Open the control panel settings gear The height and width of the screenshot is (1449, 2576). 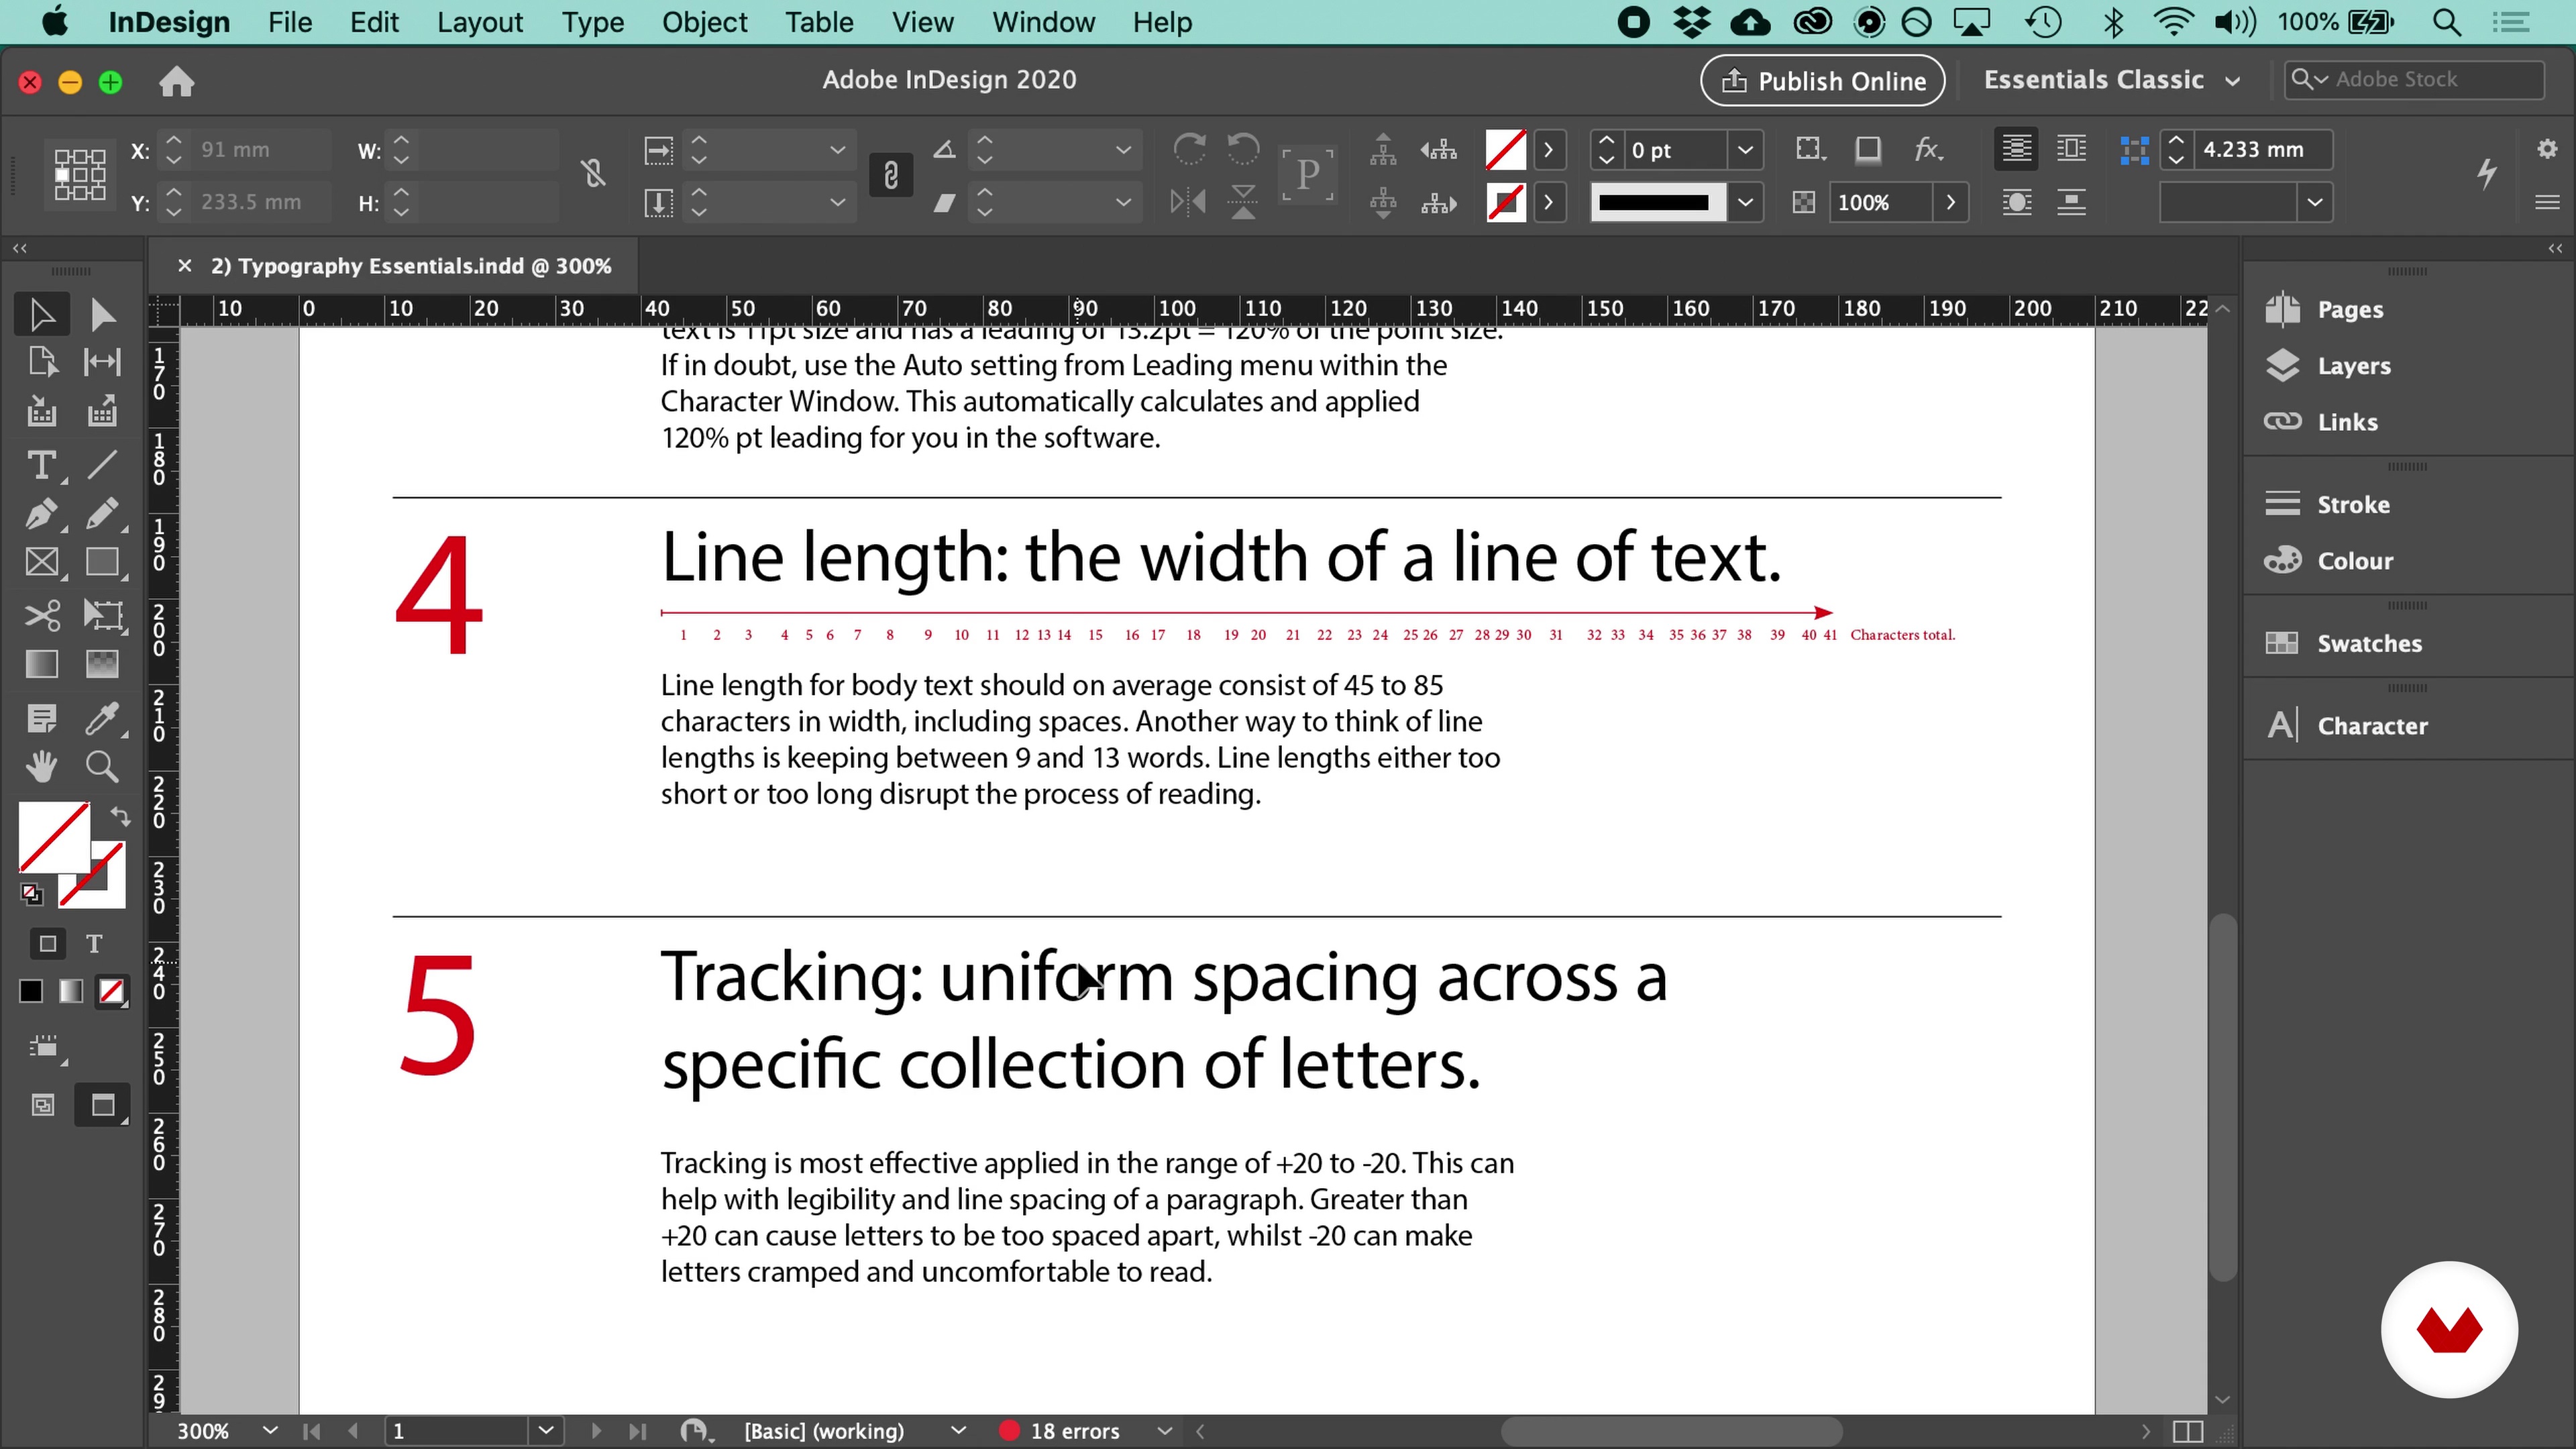(x=2547, y=149)
